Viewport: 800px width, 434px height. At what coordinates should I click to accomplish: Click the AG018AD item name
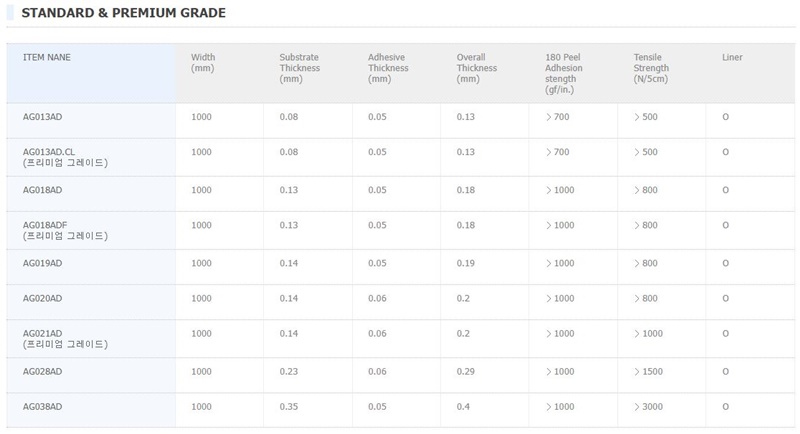click(x=43, y=190)
